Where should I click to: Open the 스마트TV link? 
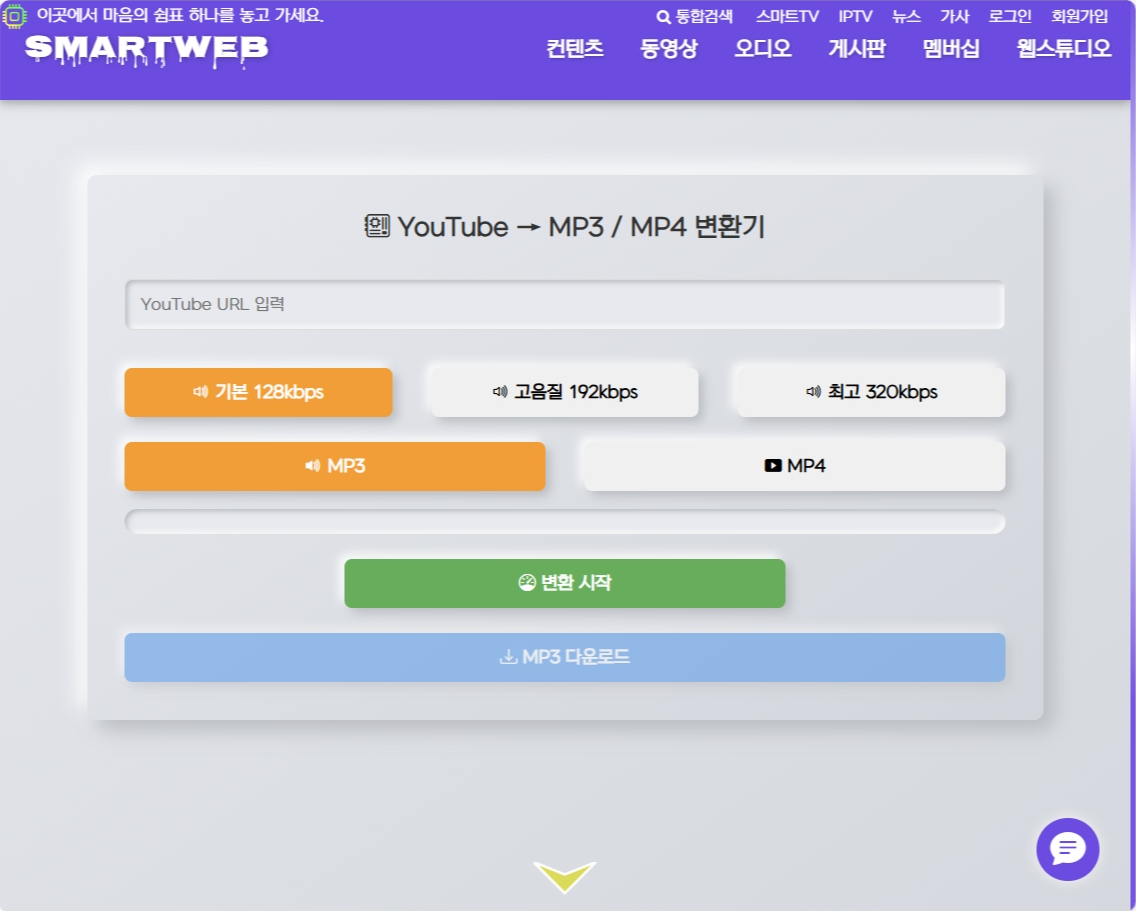pos(787,16)
